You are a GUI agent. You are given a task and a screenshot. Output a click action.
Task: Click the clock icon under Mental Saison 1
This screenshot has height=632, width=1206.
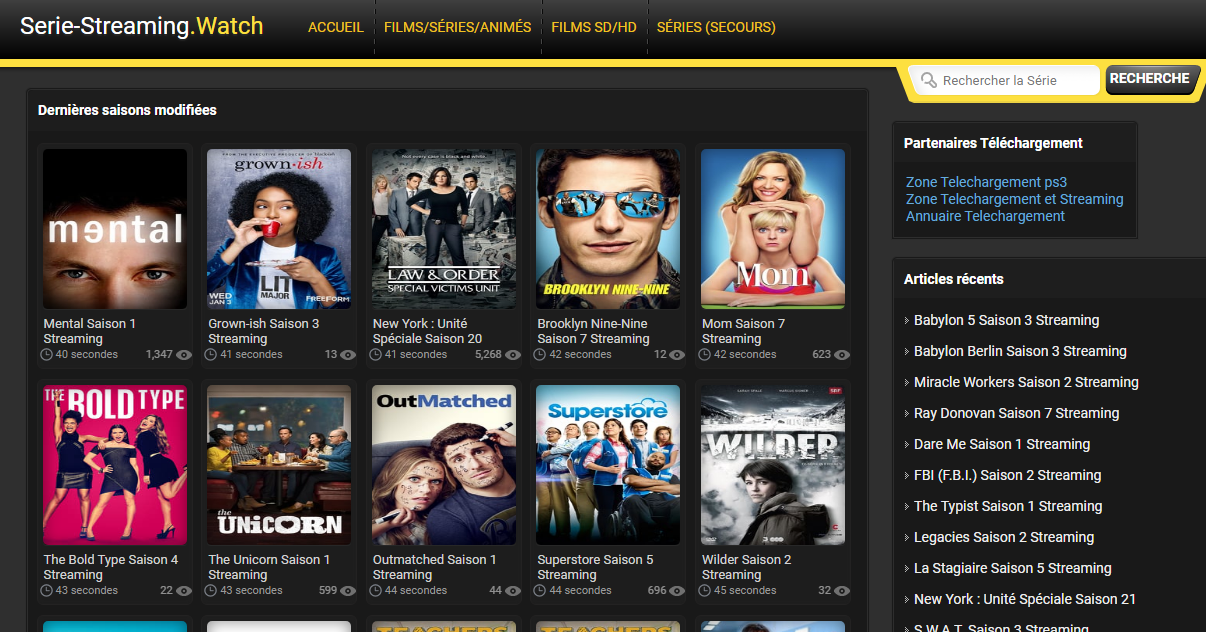[47, 355]
